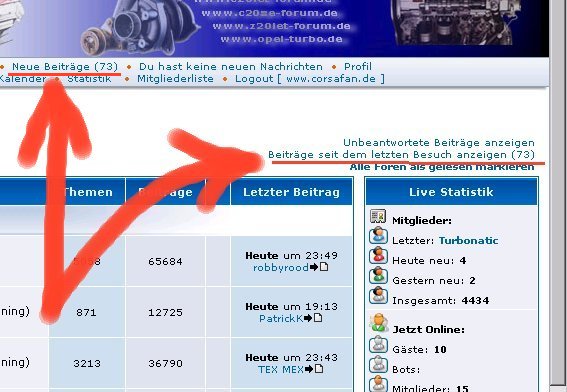Show Unbeantwortete Beiträge anzeigen
The height and width of the screenshot is (392, 567).
click(x=439, y=142)
